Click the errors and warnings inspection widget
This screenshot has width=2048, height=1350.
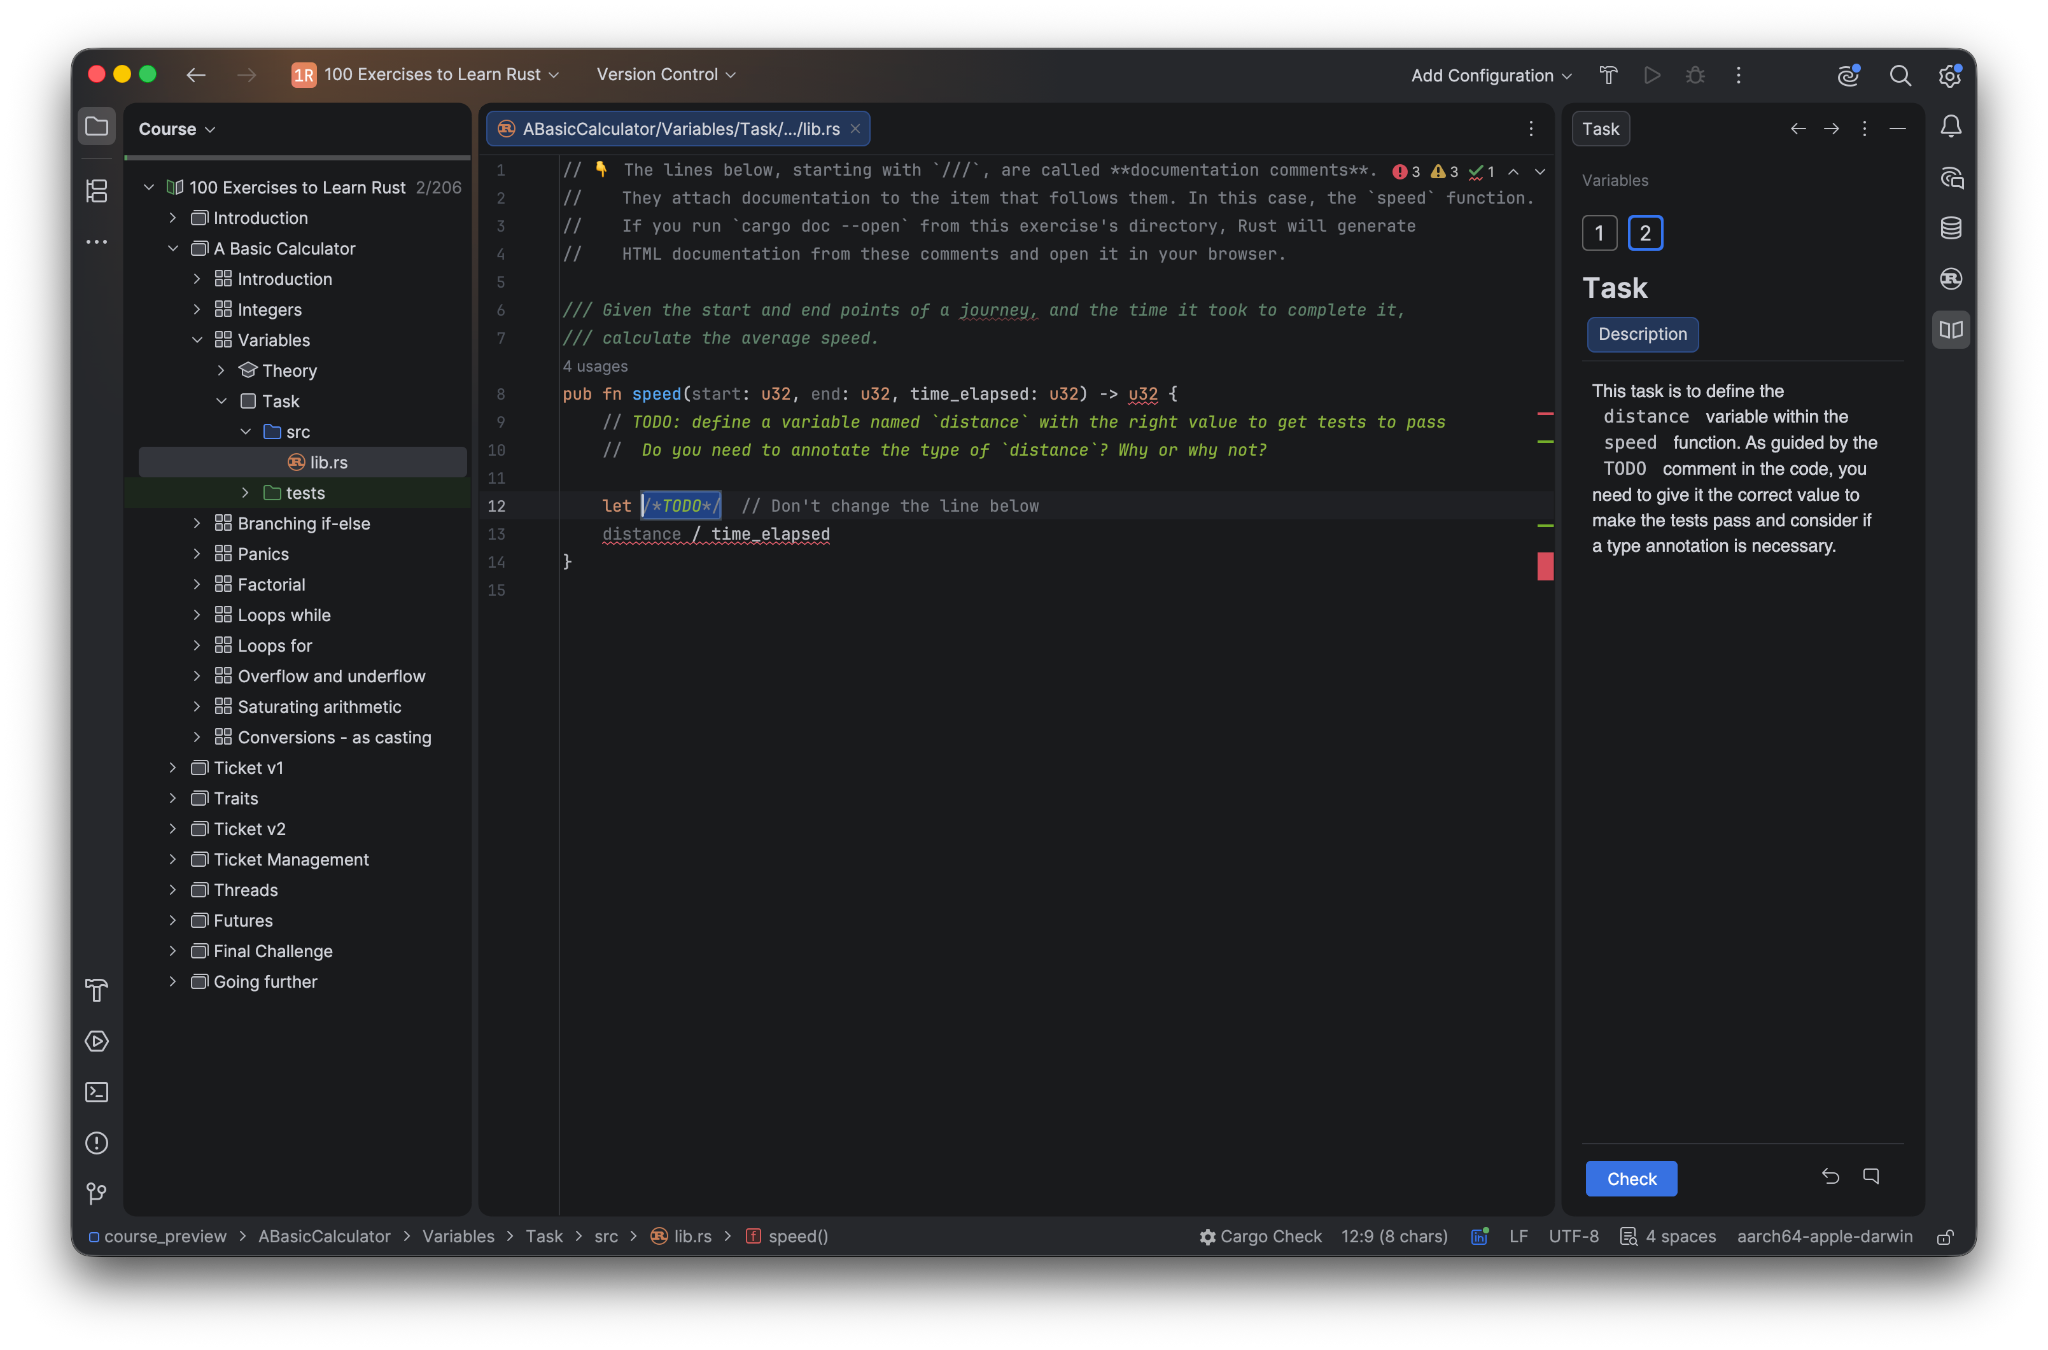tap(1442, 172)
